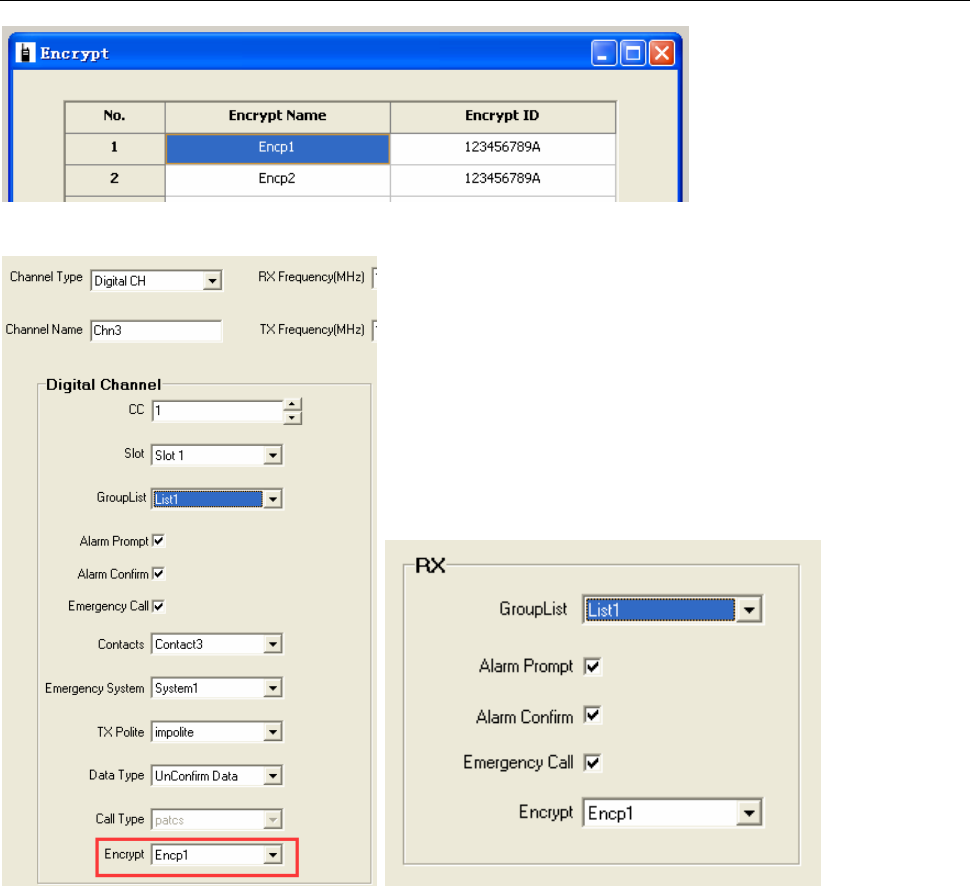The image size is (970, 886).
Task: Maximize the Encrypt window
Action: pos(633,53)
